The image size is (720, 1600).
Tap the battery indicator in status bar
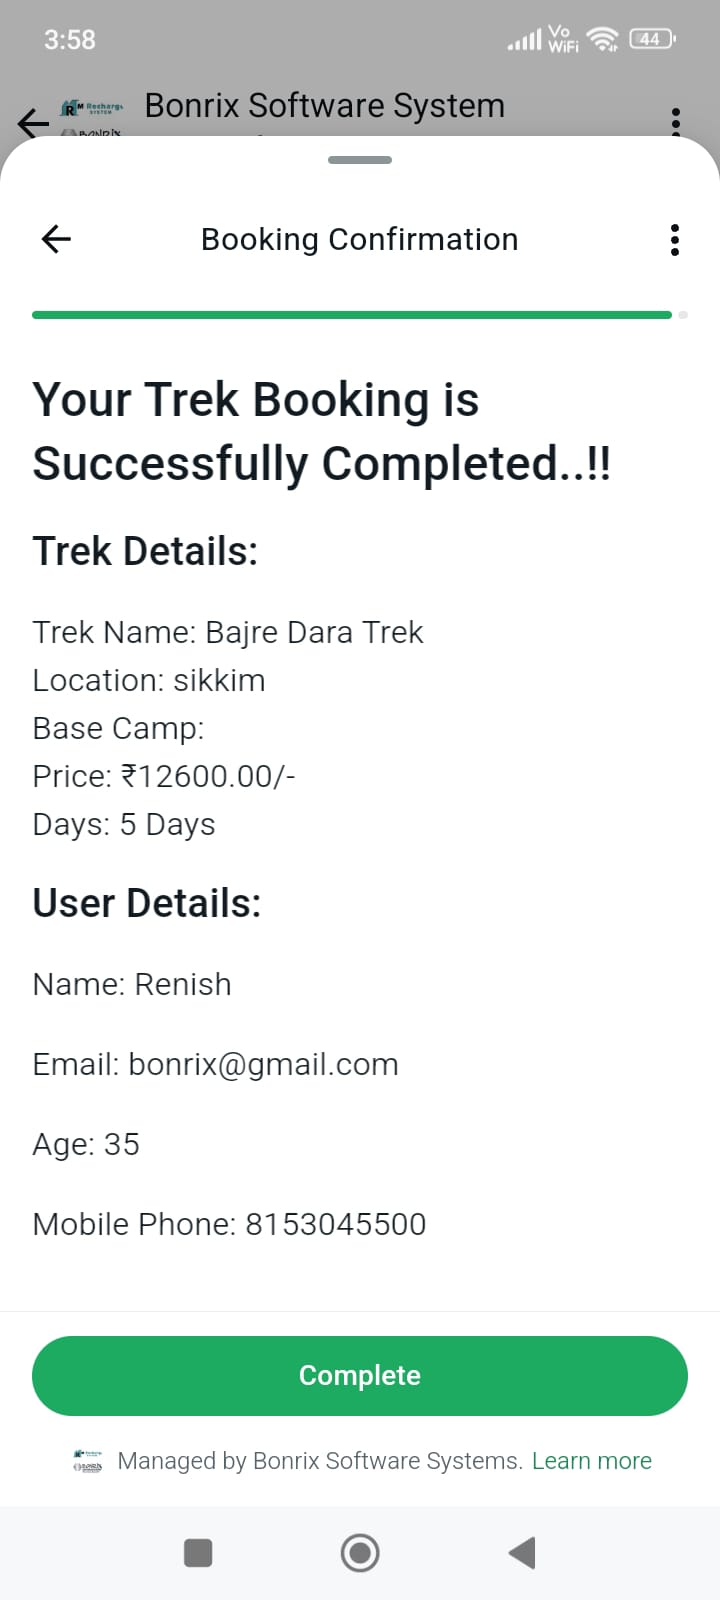point(651,39)
